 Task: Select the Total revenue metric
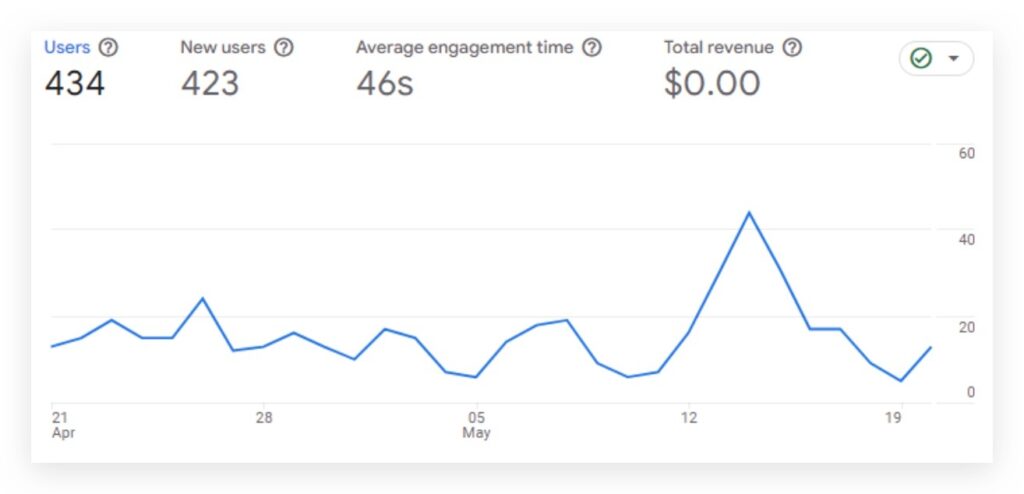pyautogui.click(x=718, y=48)
